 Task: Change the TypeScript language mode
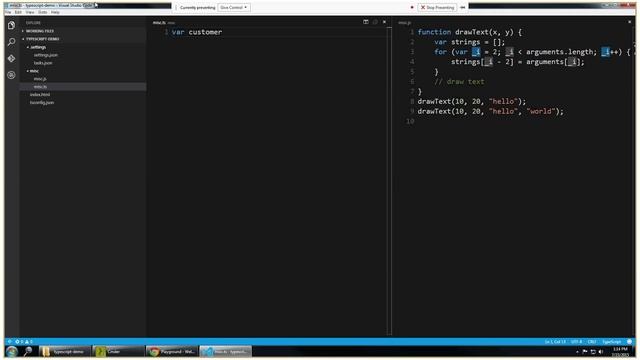coord(611,342)
